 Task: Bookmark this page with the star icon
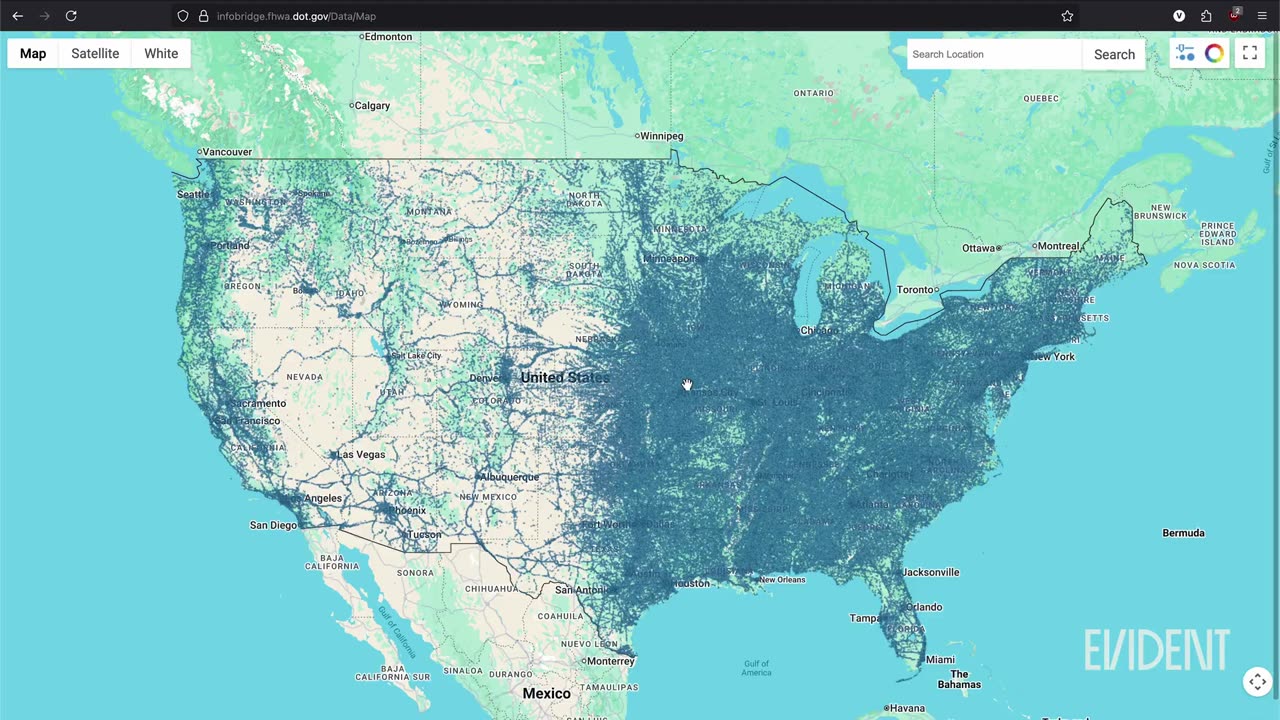pos(1067,16)
